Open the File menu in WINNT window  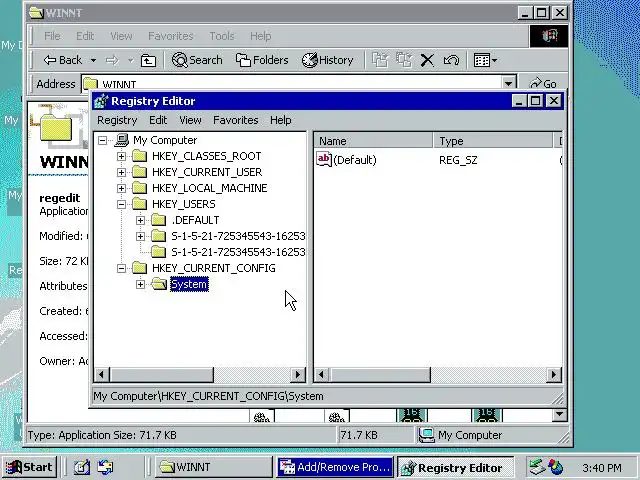[52, 36]
